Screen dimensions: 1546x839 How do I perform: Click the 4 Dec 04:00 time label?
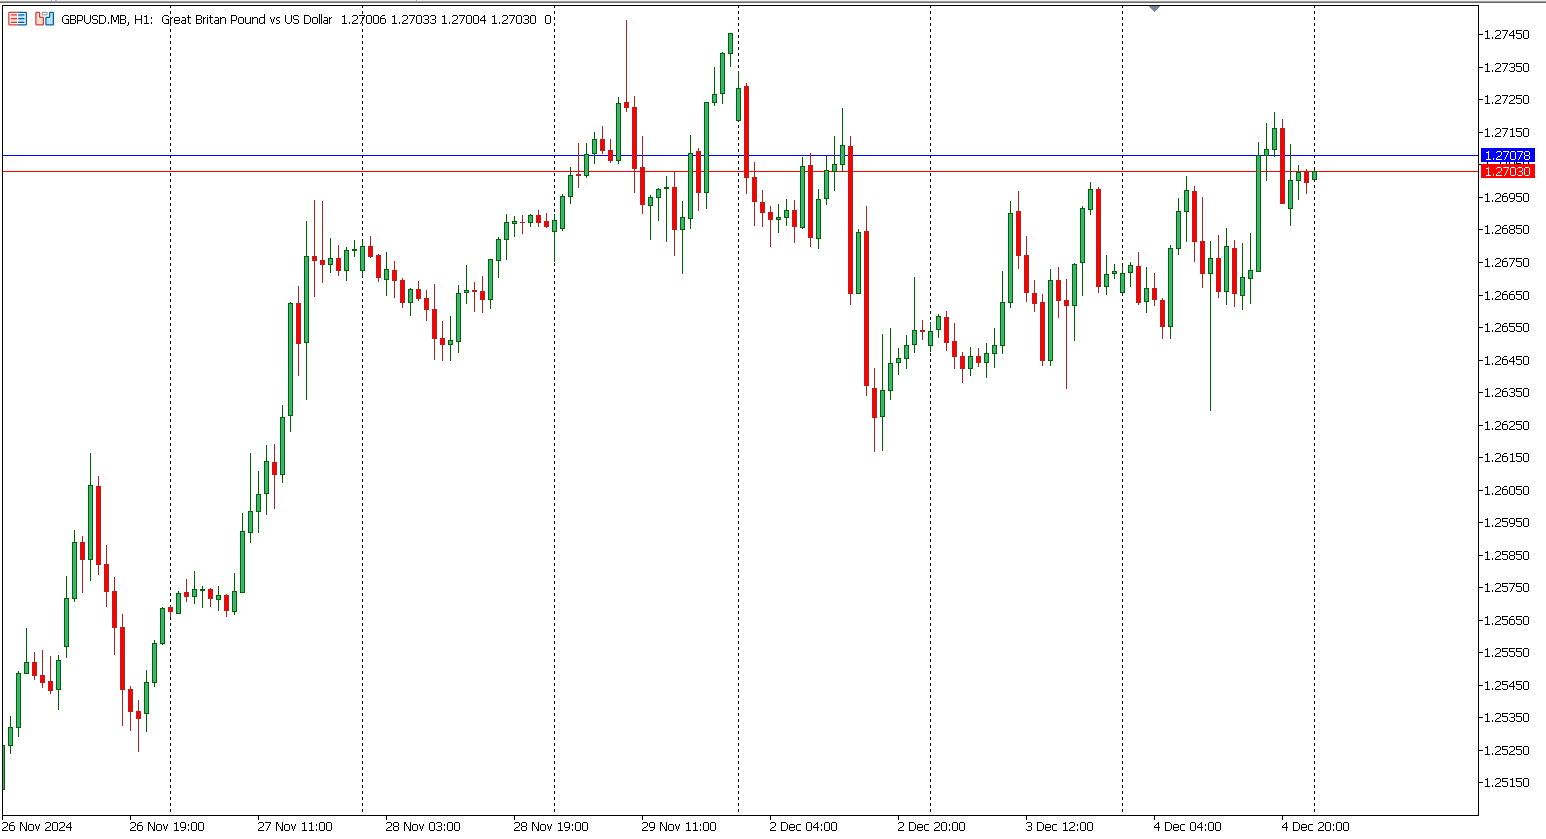1187,826
